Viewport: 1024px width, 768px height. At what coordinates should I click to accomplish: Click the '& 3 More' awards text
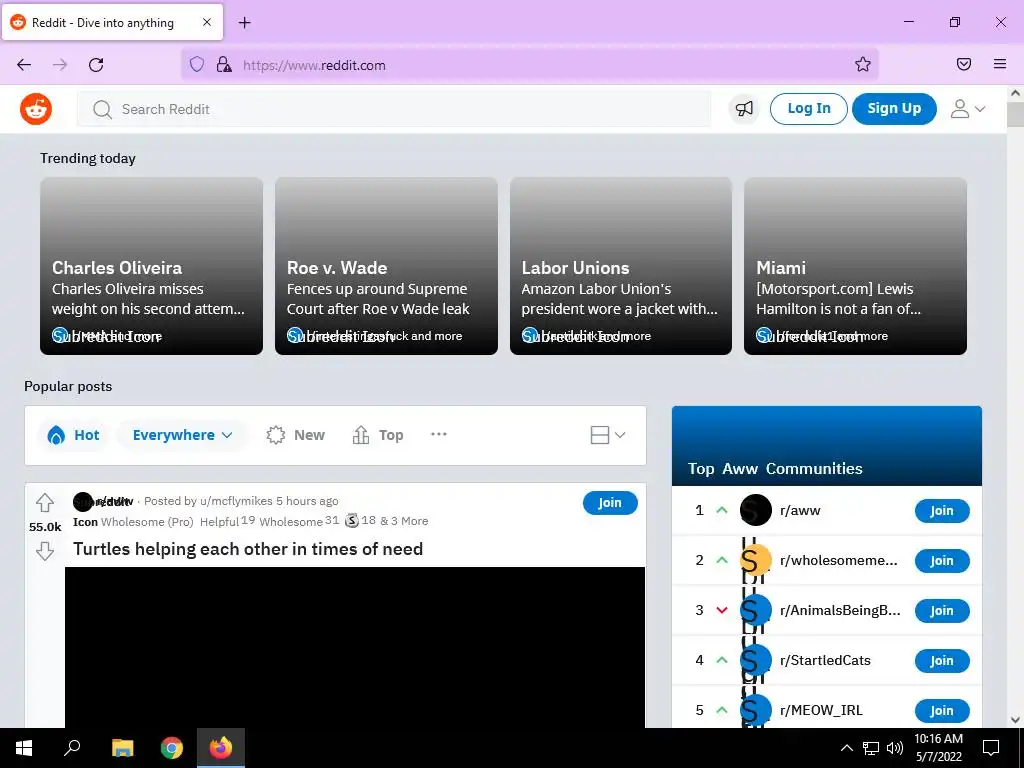(404, 520)
